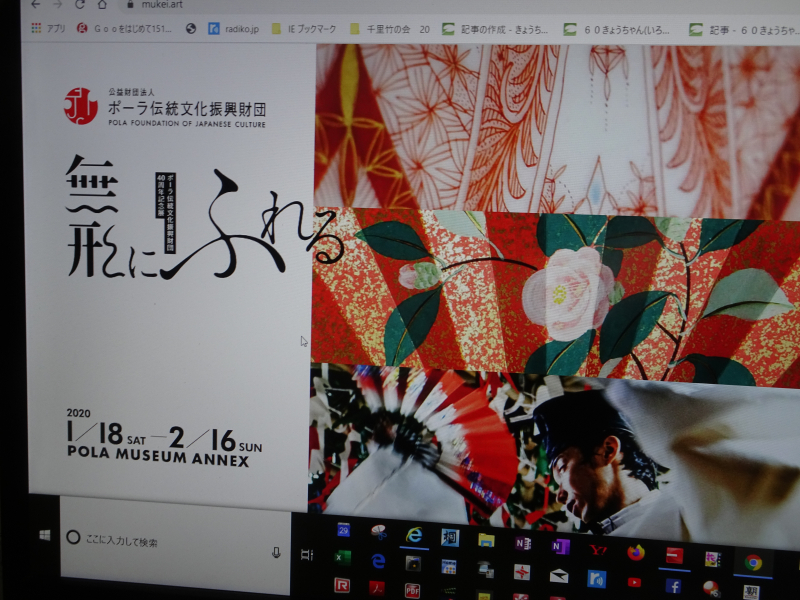Open the Windows Start menu
800x600 pixels.
pyautogui.click(x=45, y=535)
